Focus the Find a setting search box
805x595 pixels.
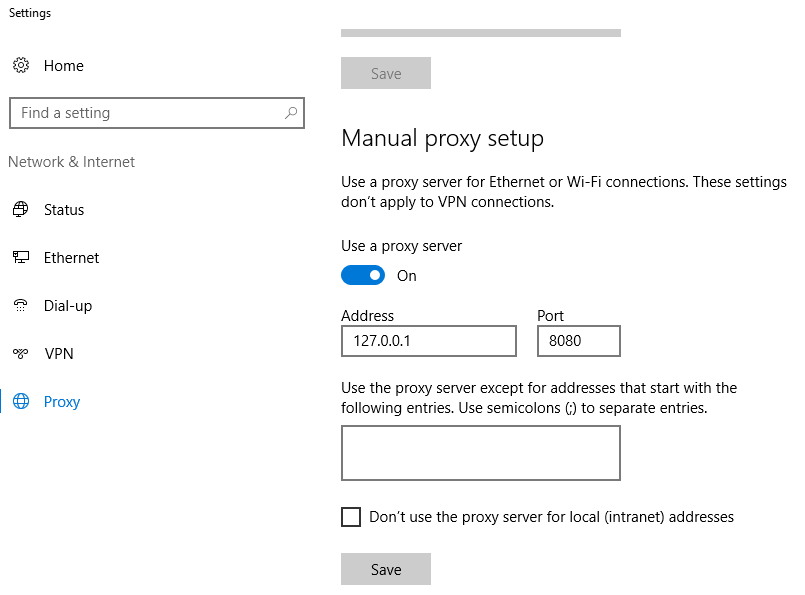point(157,112)
